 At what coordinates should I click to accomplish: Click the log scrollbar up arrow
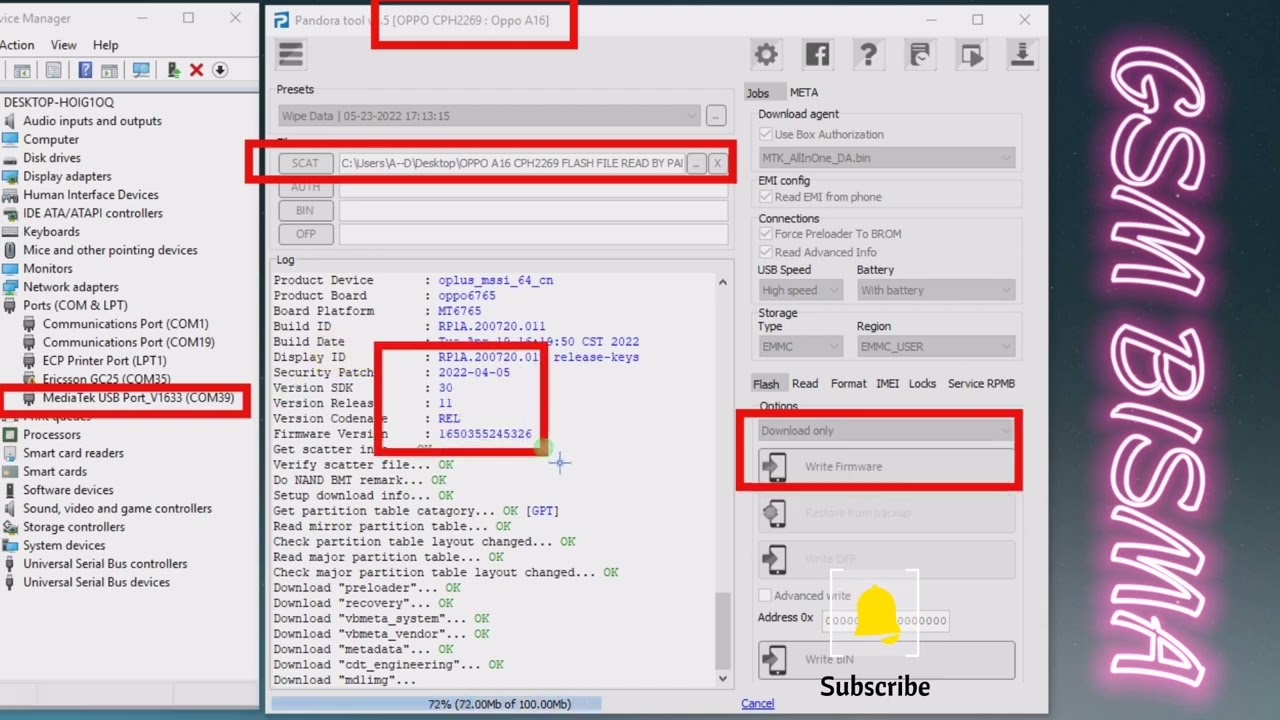coord(723,282)
